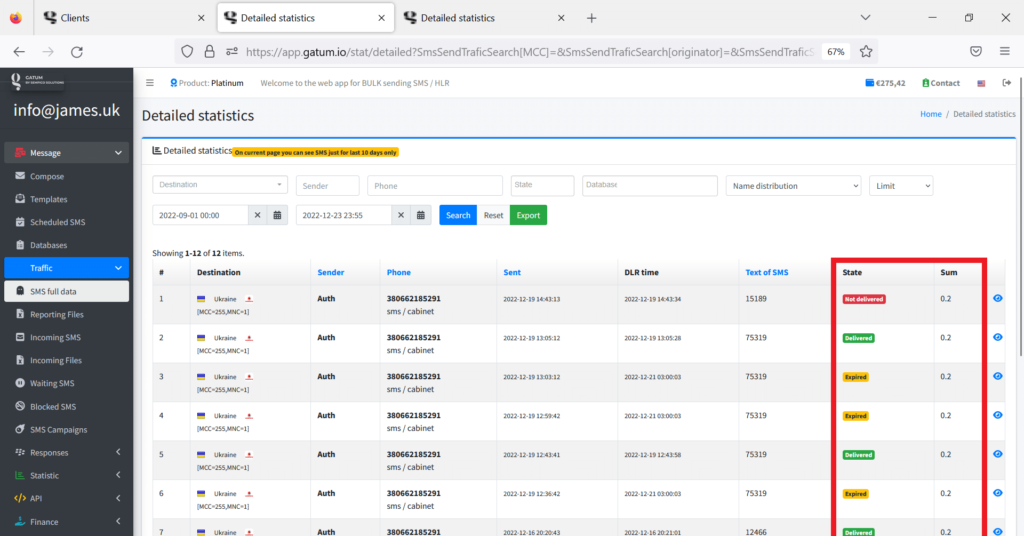Open the list all tabs dropdown
Screen dimensions: 1024x536
(865, 18)
